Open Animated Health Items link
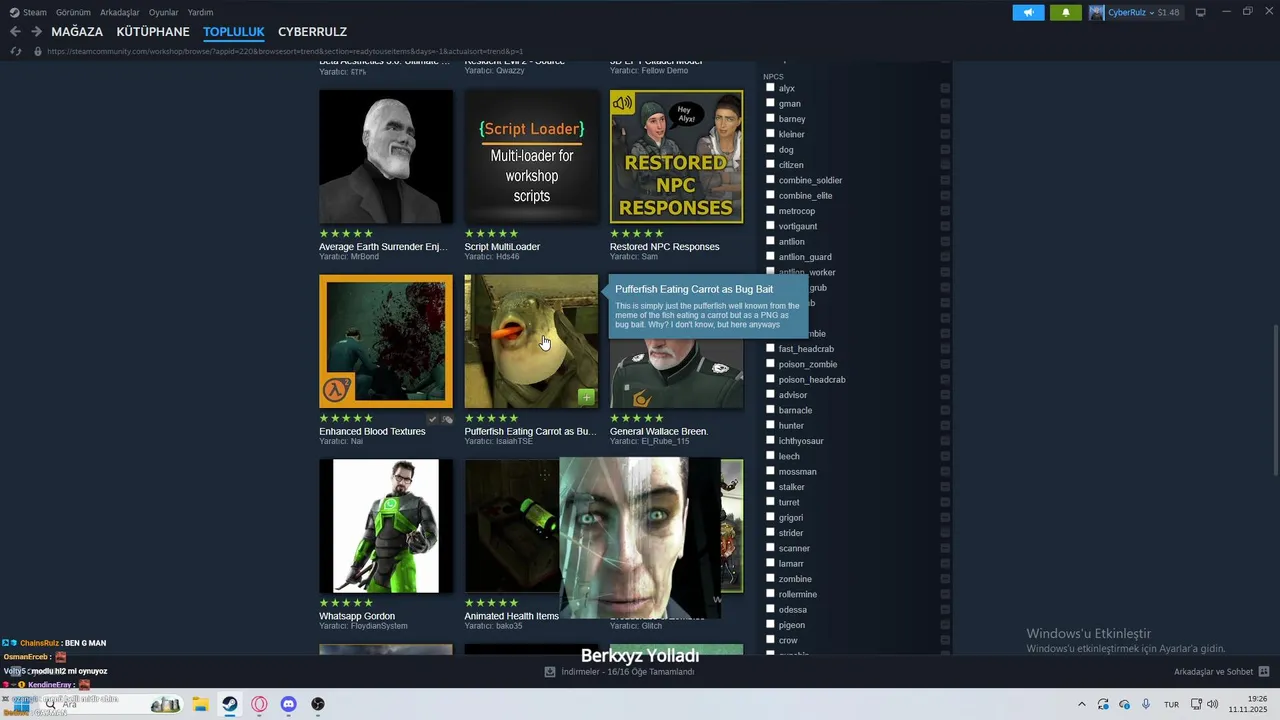Screen dimensions: 1280x720 click(511, 616)
